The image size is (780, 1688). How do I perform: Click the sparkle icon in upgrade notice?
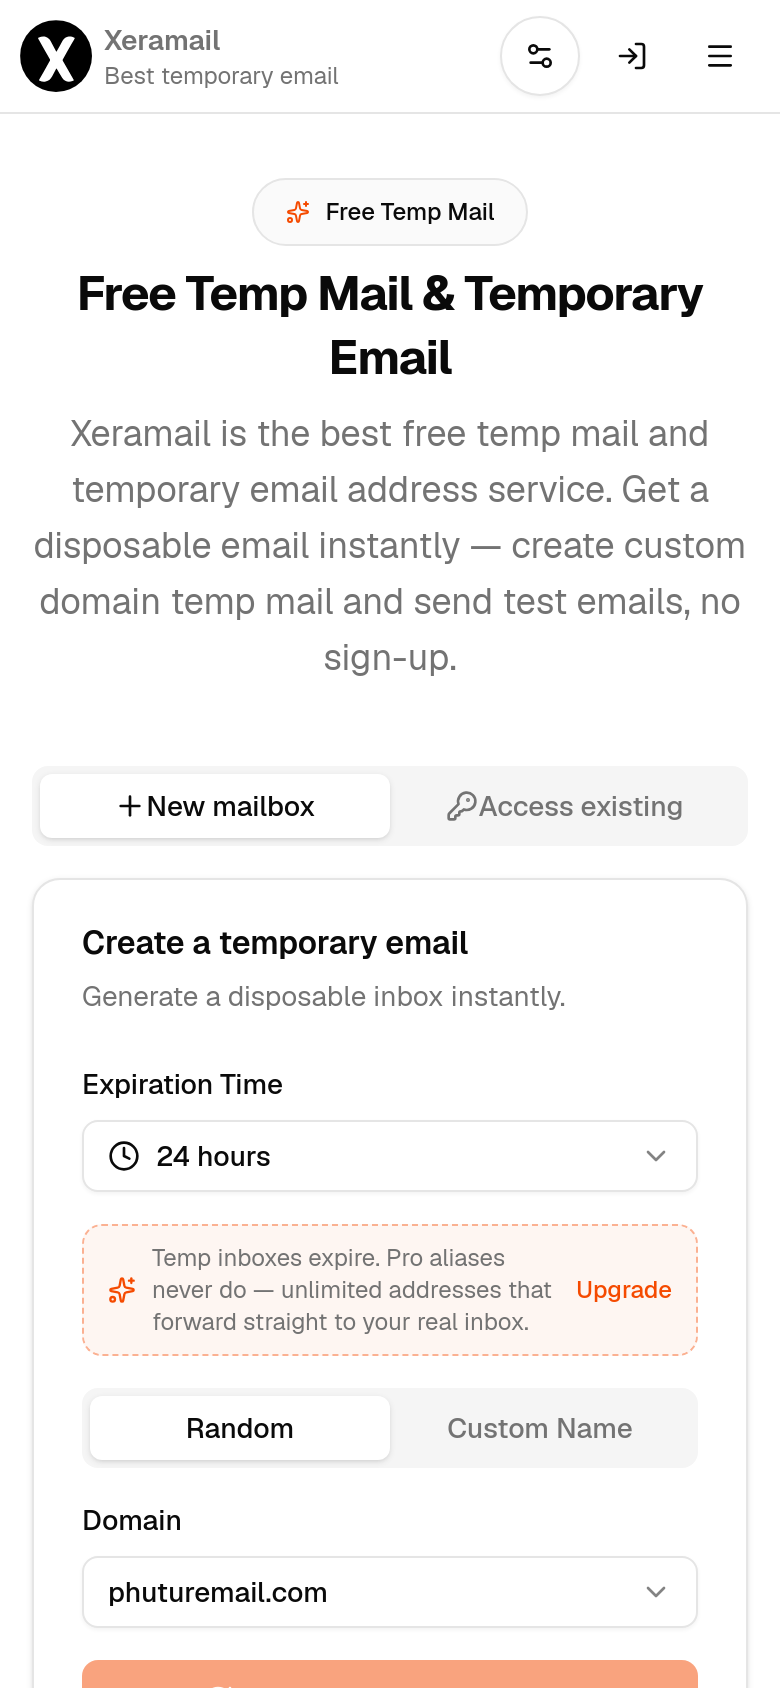click(122, 1290)
